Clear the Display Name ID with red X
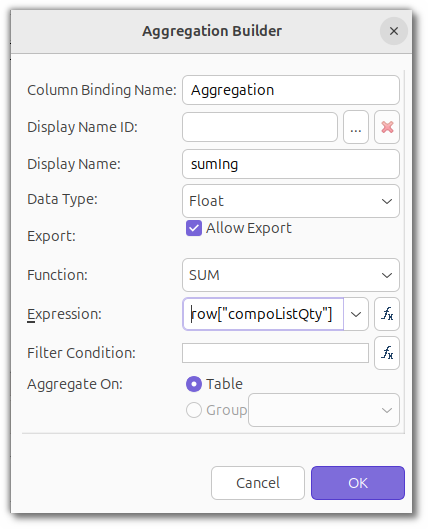This screenshot has width=428, height=529. pos(387,127)
